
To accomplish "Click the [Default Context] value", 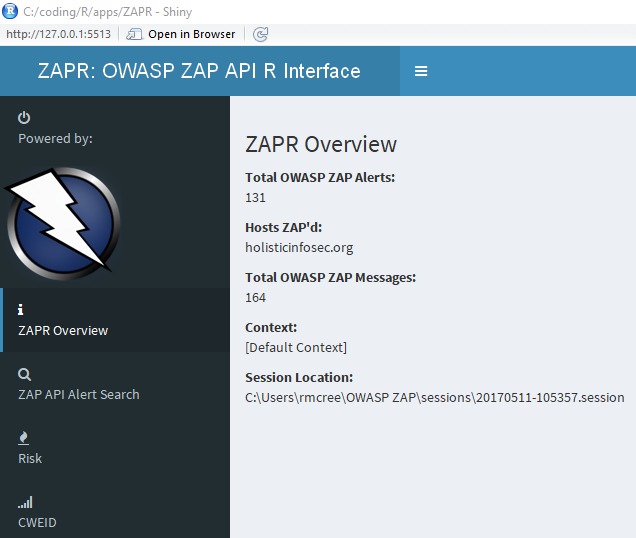I will [296, 348].
